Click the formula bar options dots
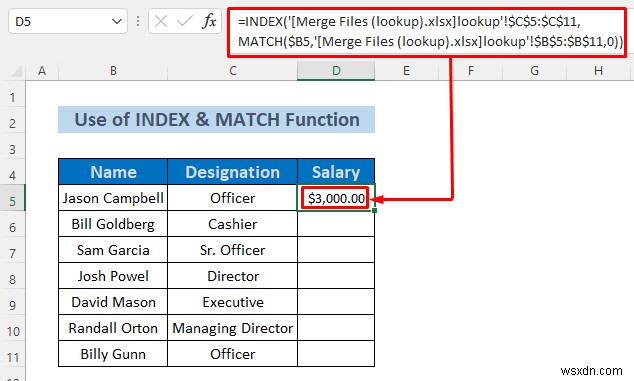 (x=138, y=21)
